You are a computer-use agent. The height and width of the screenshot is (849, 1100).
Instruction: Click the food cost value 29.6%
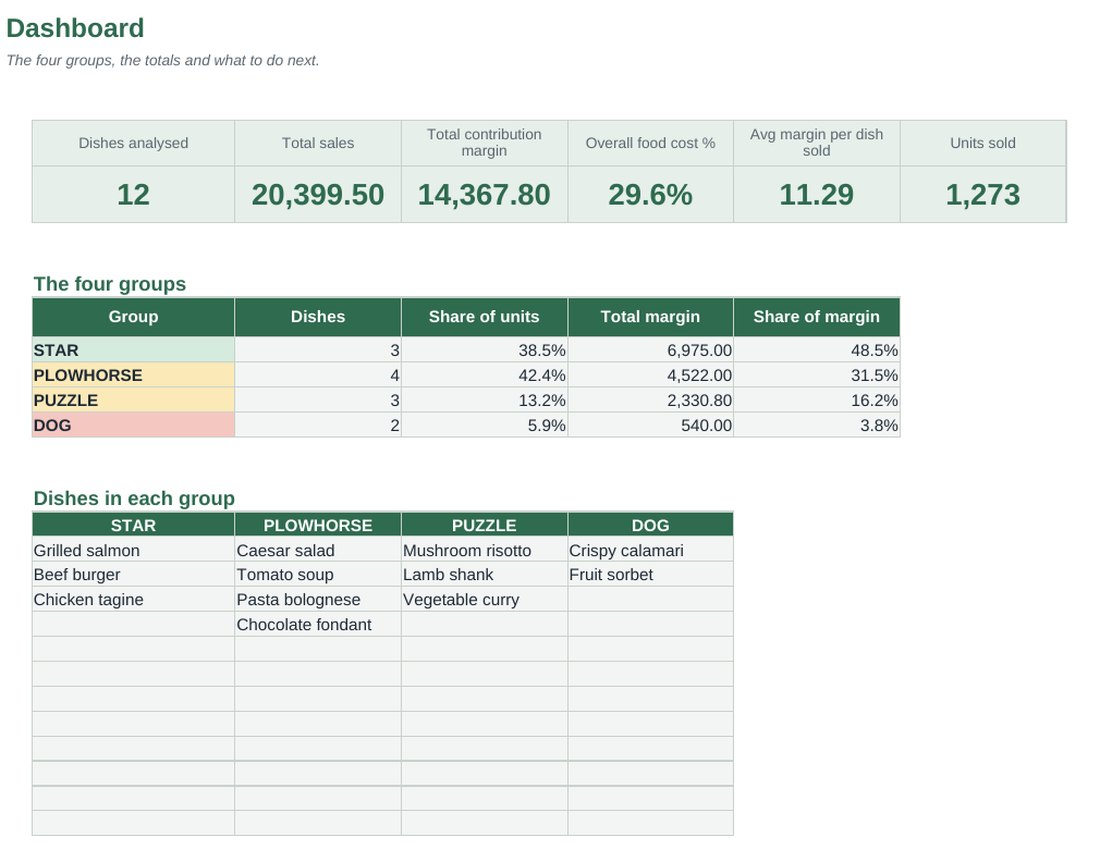(650, 194)
